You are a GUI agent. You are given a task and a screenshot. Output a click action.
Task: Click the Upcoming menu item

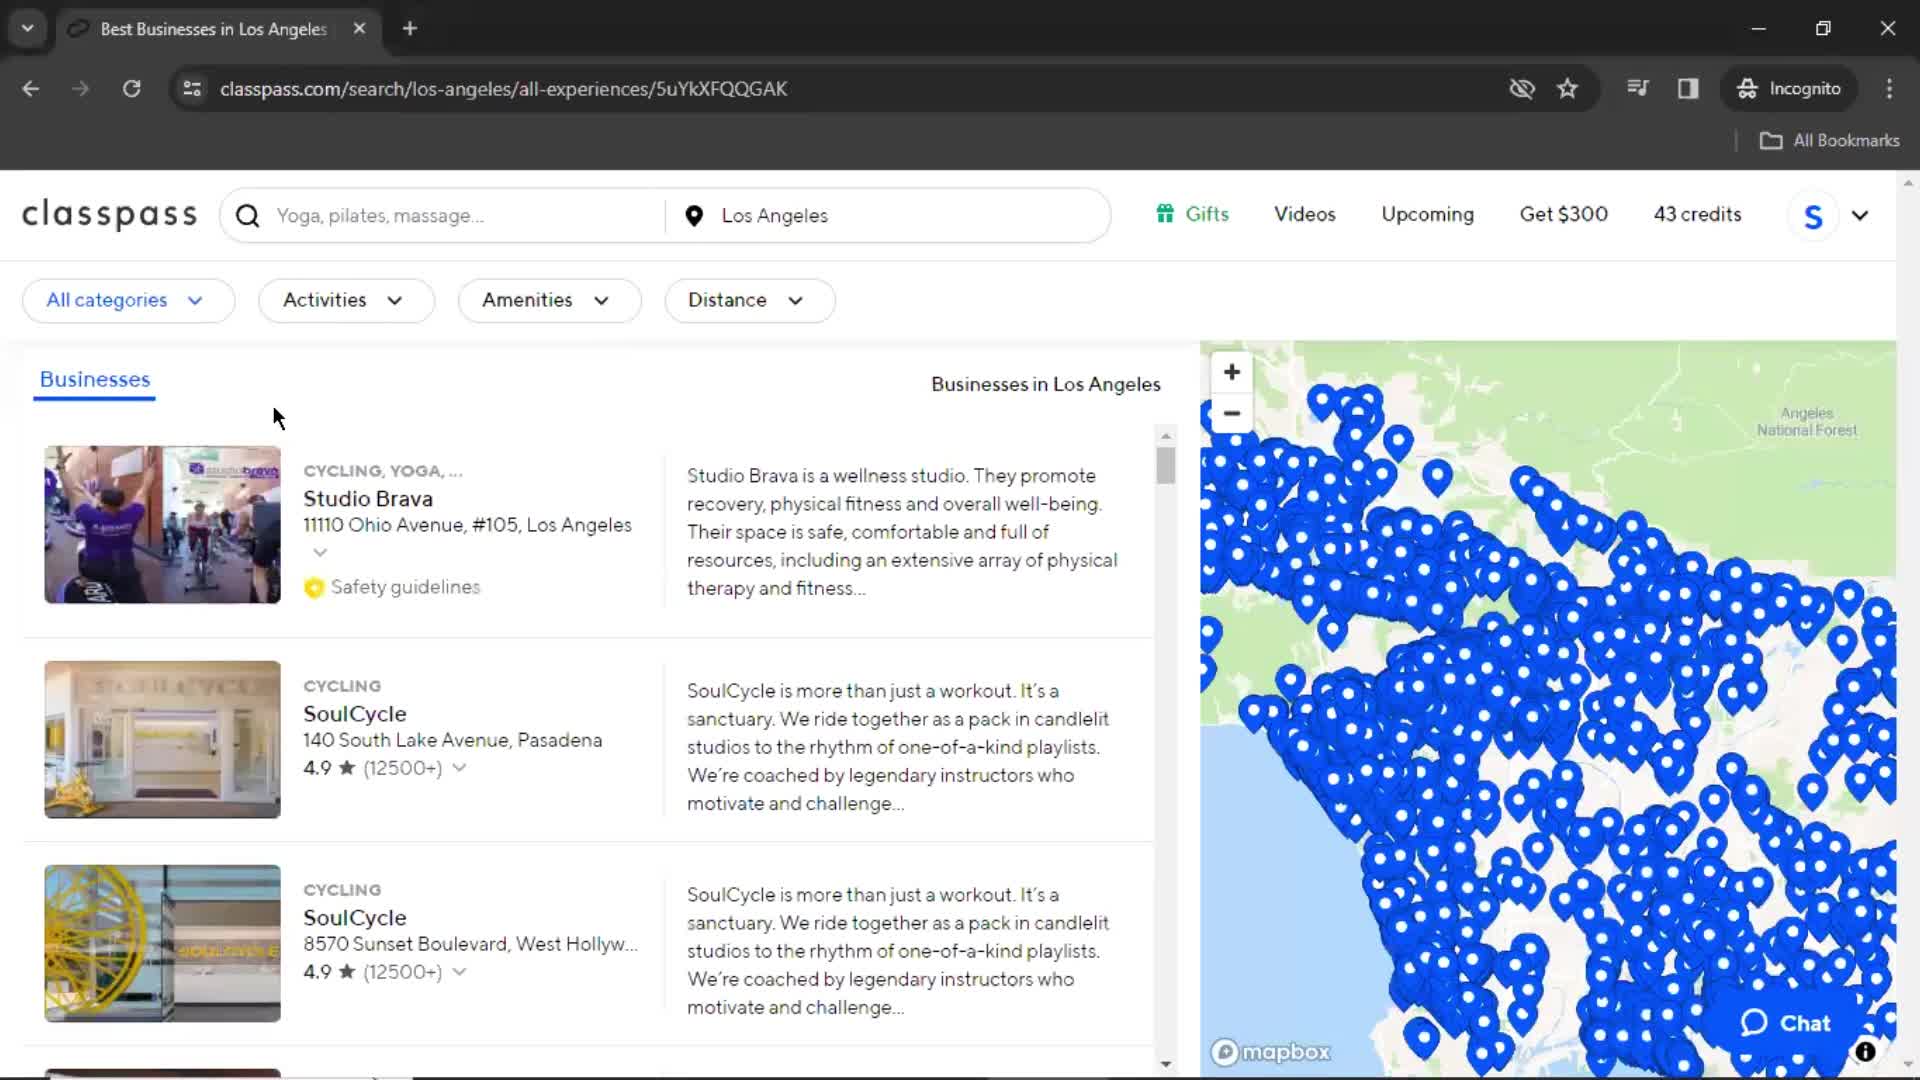[1427, 214]
